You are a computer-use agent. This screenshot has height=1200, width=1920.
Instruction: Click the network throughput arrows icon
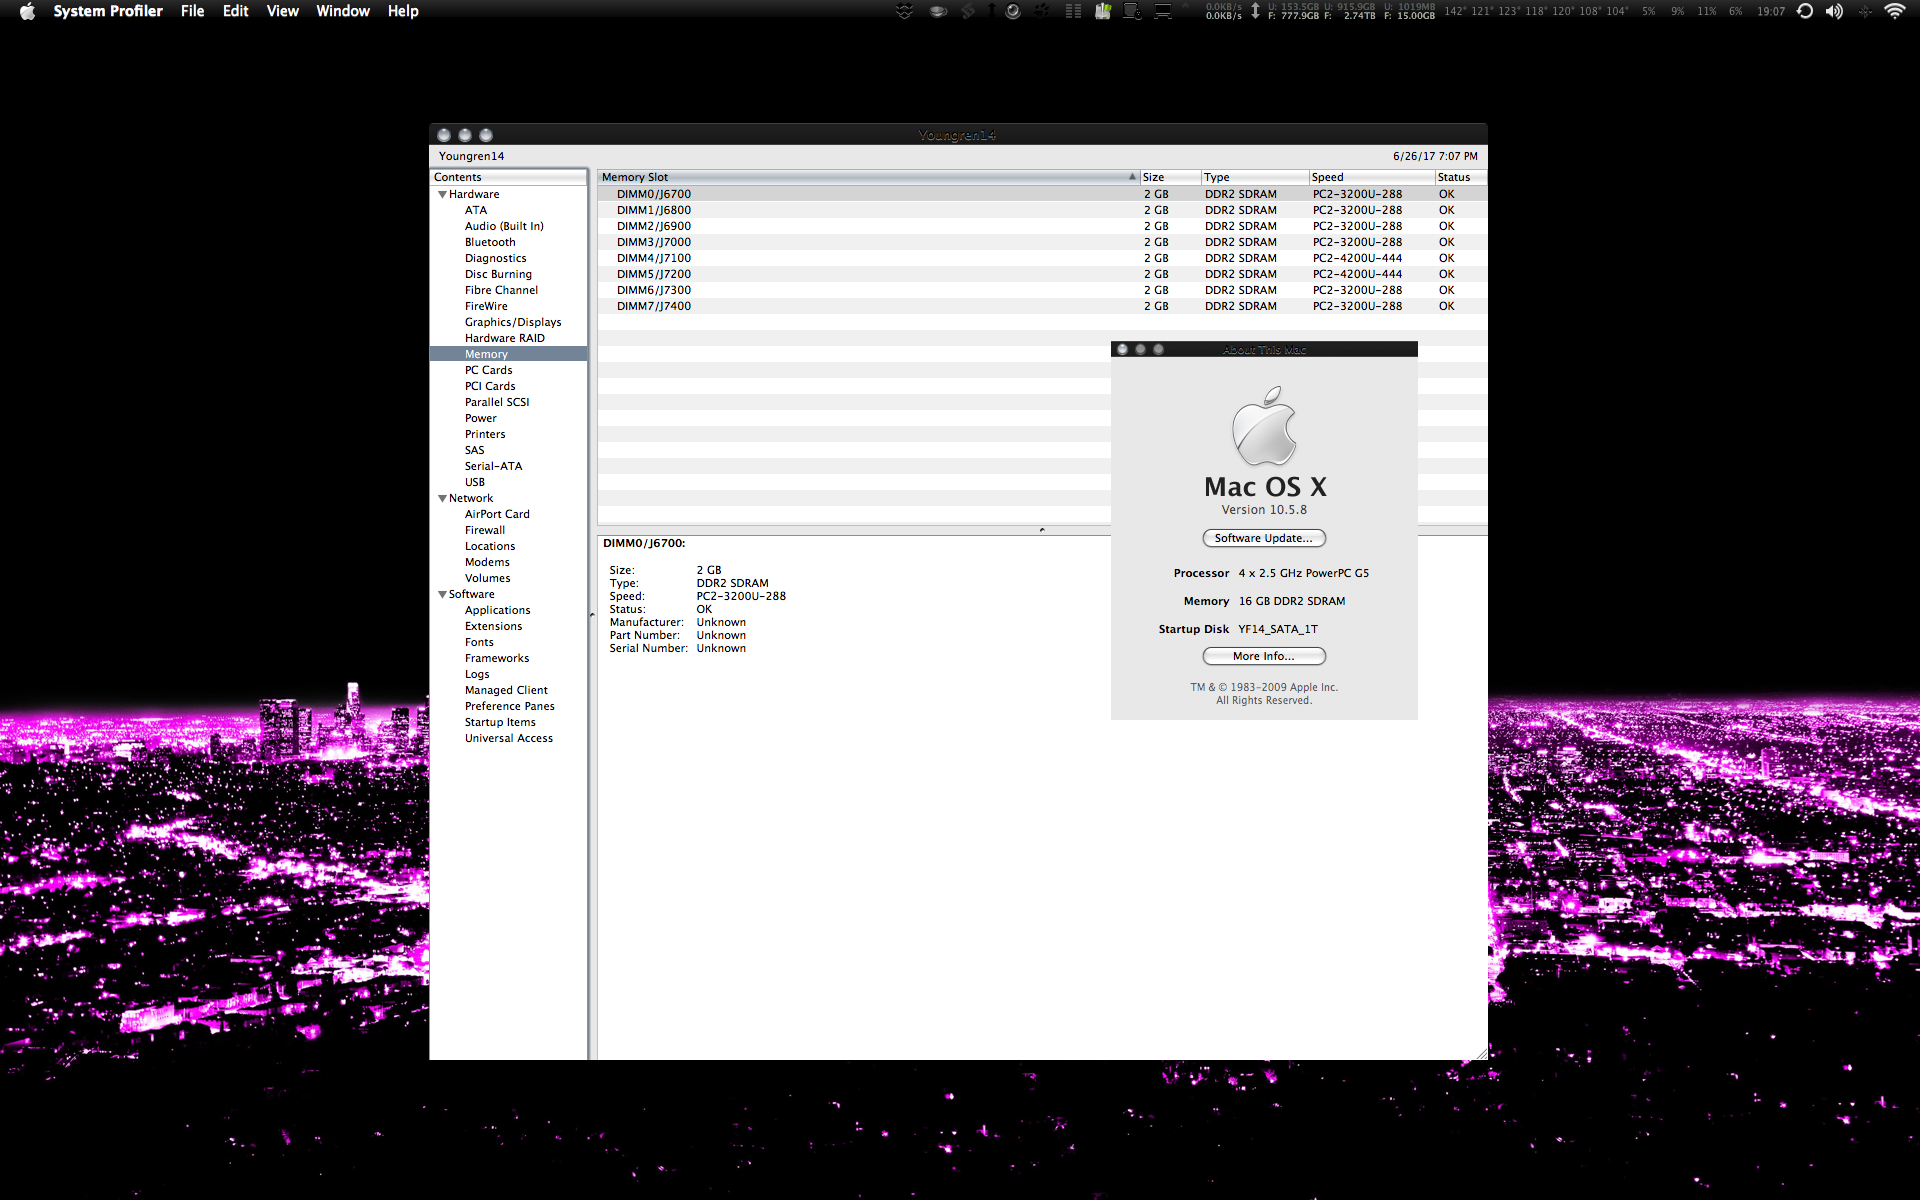(x=1255, y=11)
